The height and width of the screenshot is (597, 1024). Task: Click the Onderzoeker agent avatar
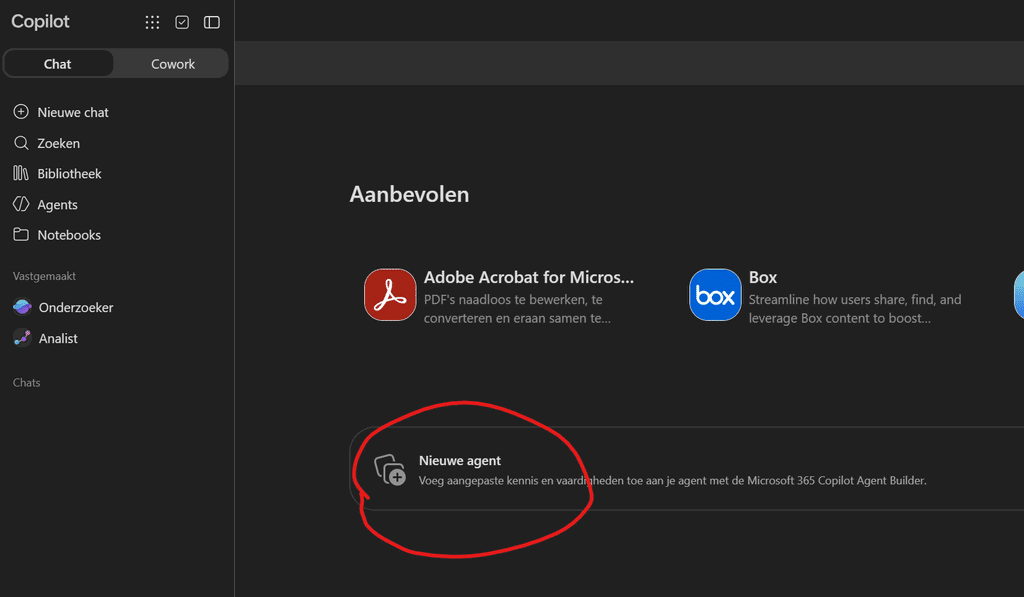tap(22, 307)
